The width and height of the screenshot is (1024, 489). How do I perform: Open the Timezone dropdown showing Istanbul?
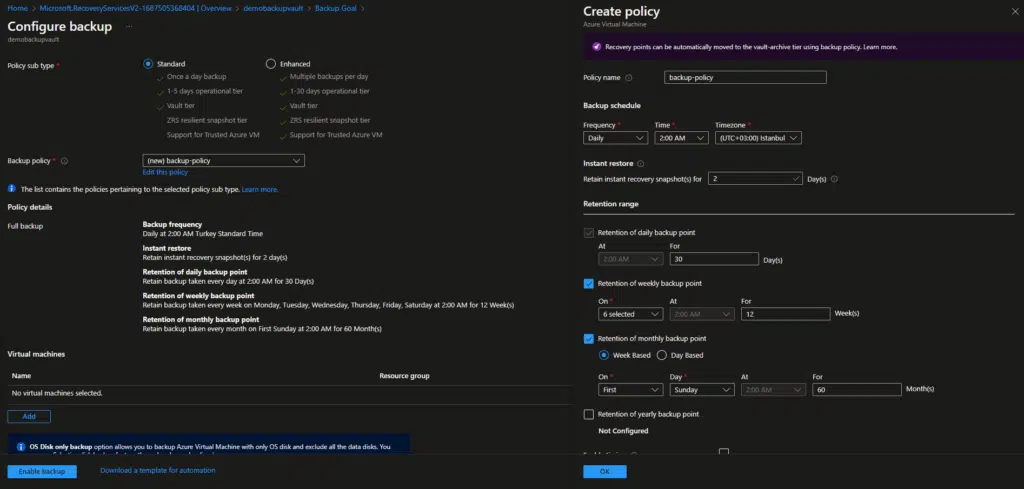tap(758, 138)
